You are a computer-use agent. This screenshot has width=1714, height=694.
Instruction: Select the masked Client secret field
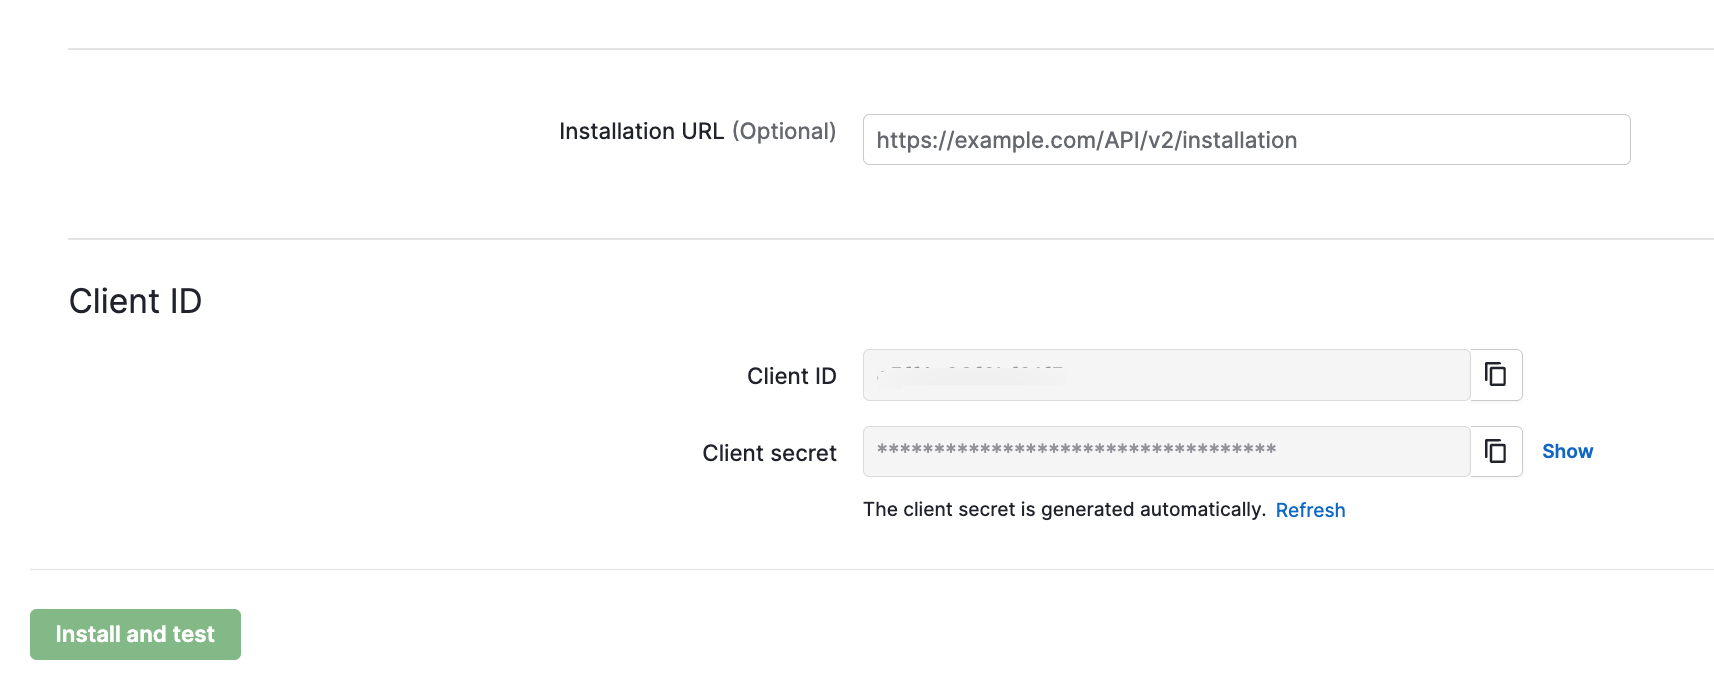pyautogui.click(x=1166, y=452)
